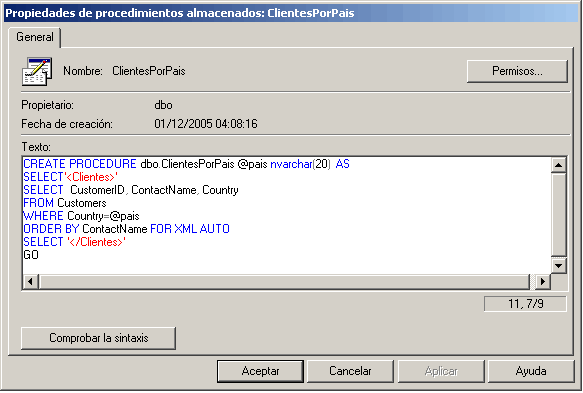Screen dimensions: 583x393
Task: Click the vertical scrollbar down arrow
Action: 558,265
